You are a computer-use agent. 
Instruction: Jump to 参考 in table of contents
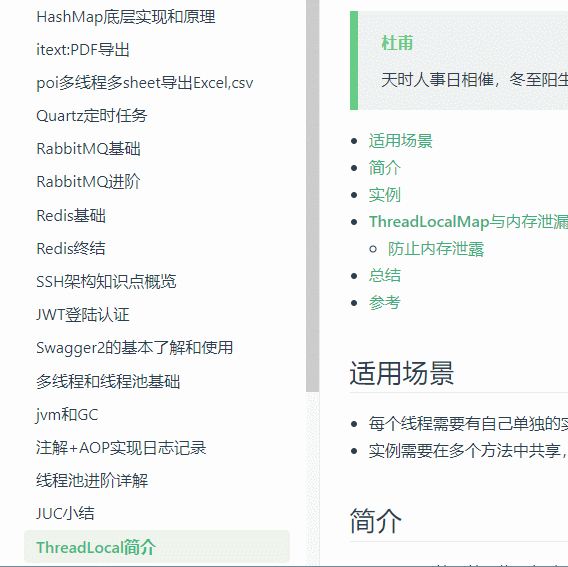pyautogui.click(x=385, y=303)
